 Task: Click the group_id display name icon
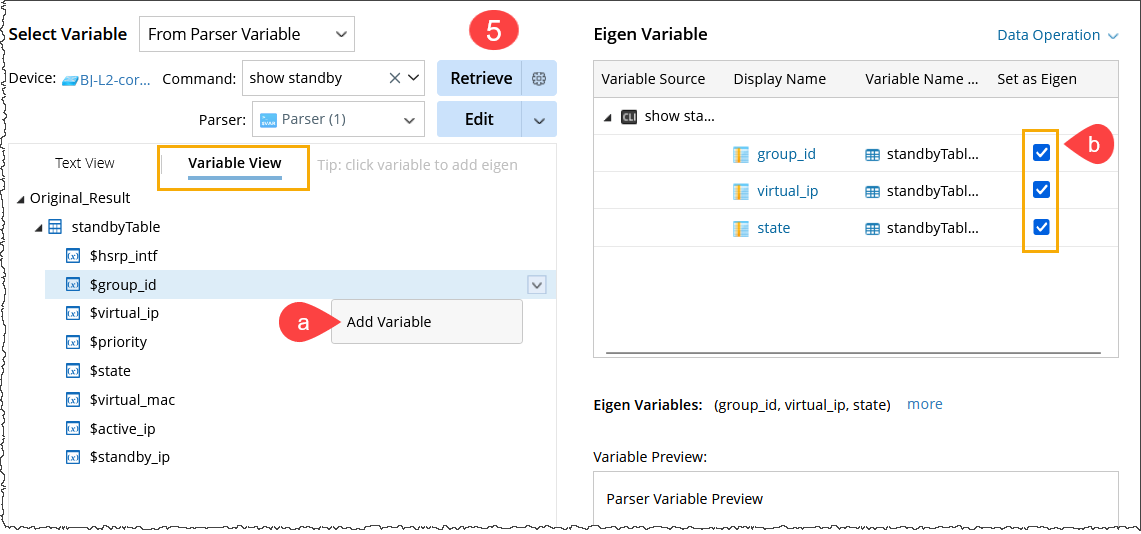(x=741, y=154)
